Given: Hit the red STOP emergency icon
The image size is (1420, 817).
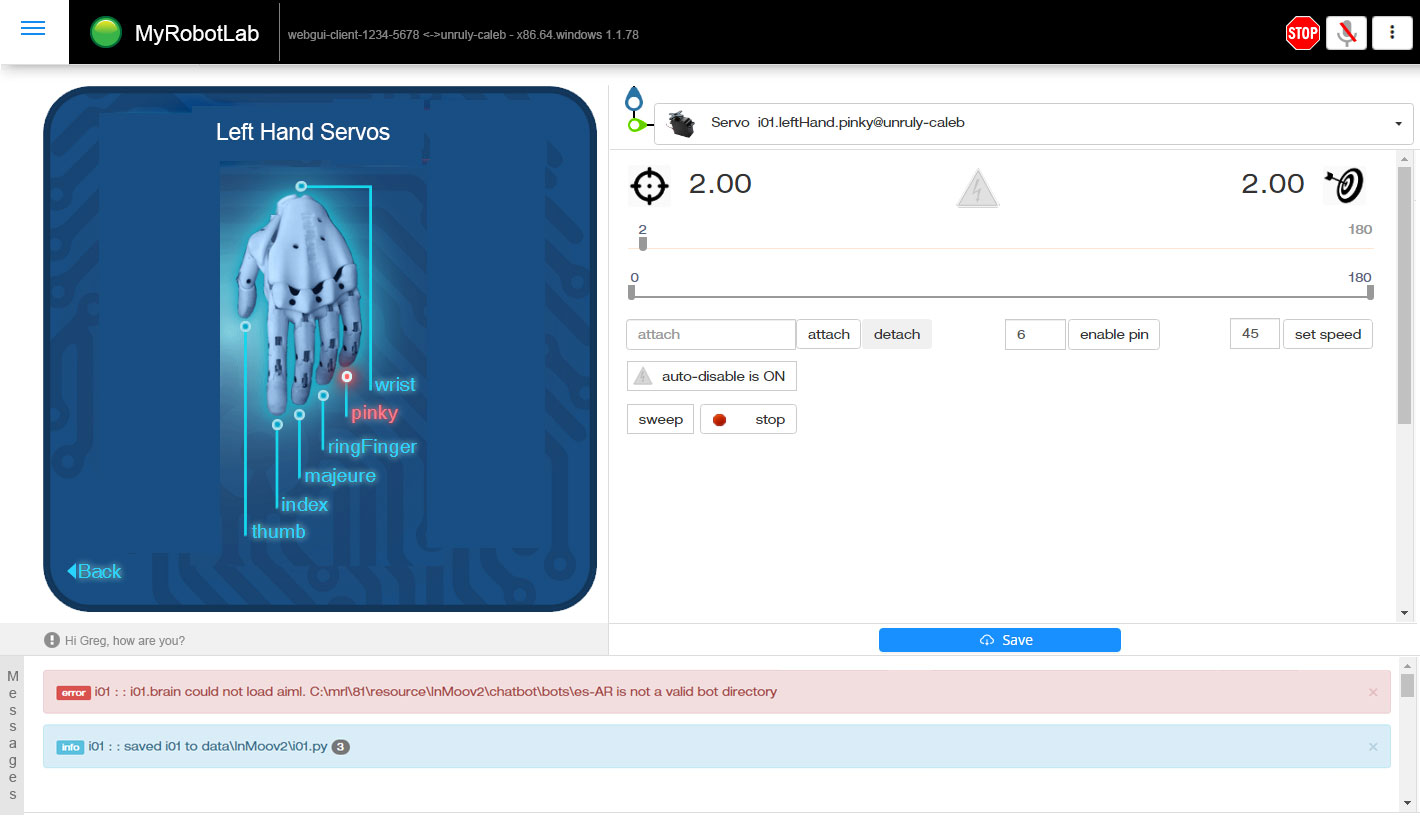Looking at the screenshot, I should pos(1302,33).
